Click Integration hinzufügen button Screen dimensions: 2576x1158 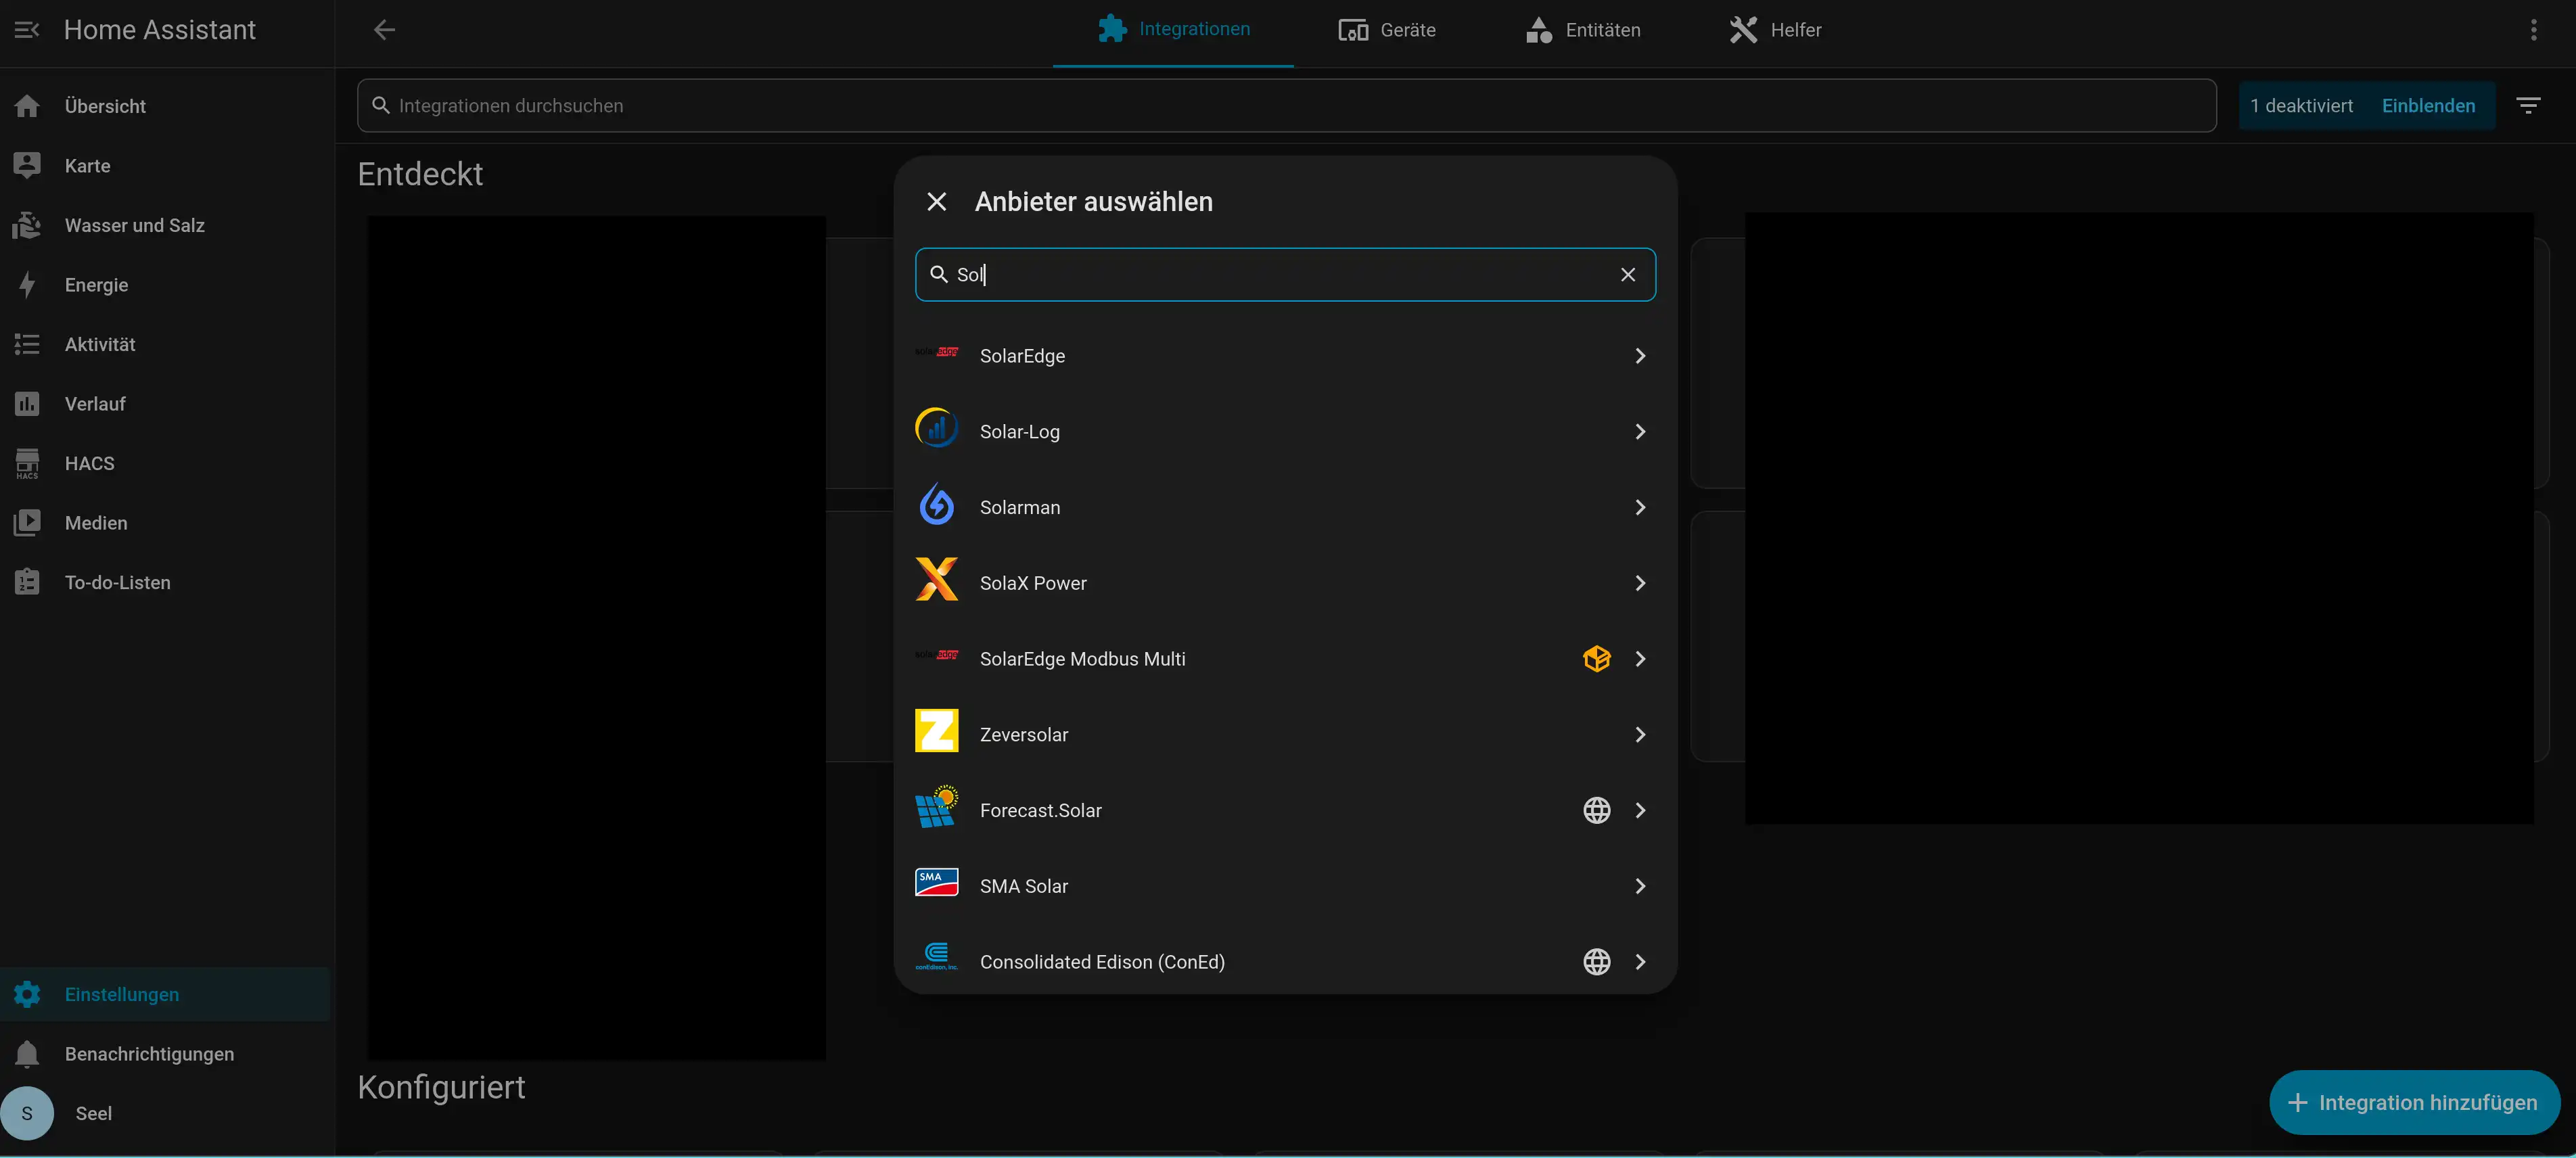point(2414,1103)
